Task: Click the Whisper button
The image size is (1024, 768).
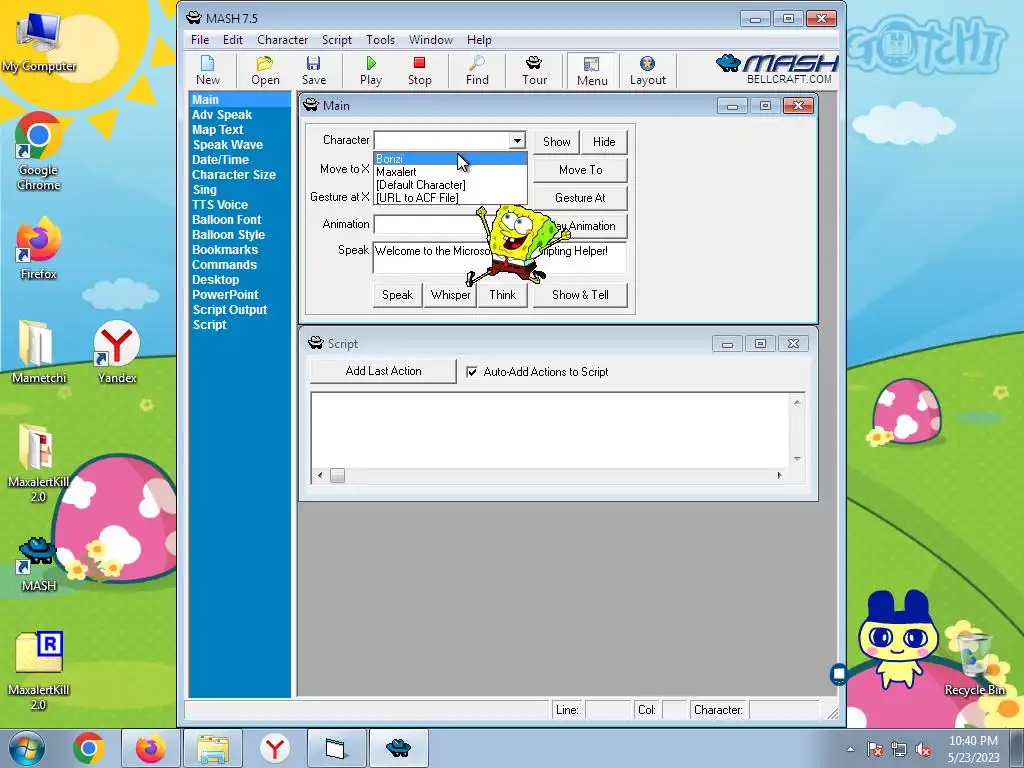Action: click(451, 295)
